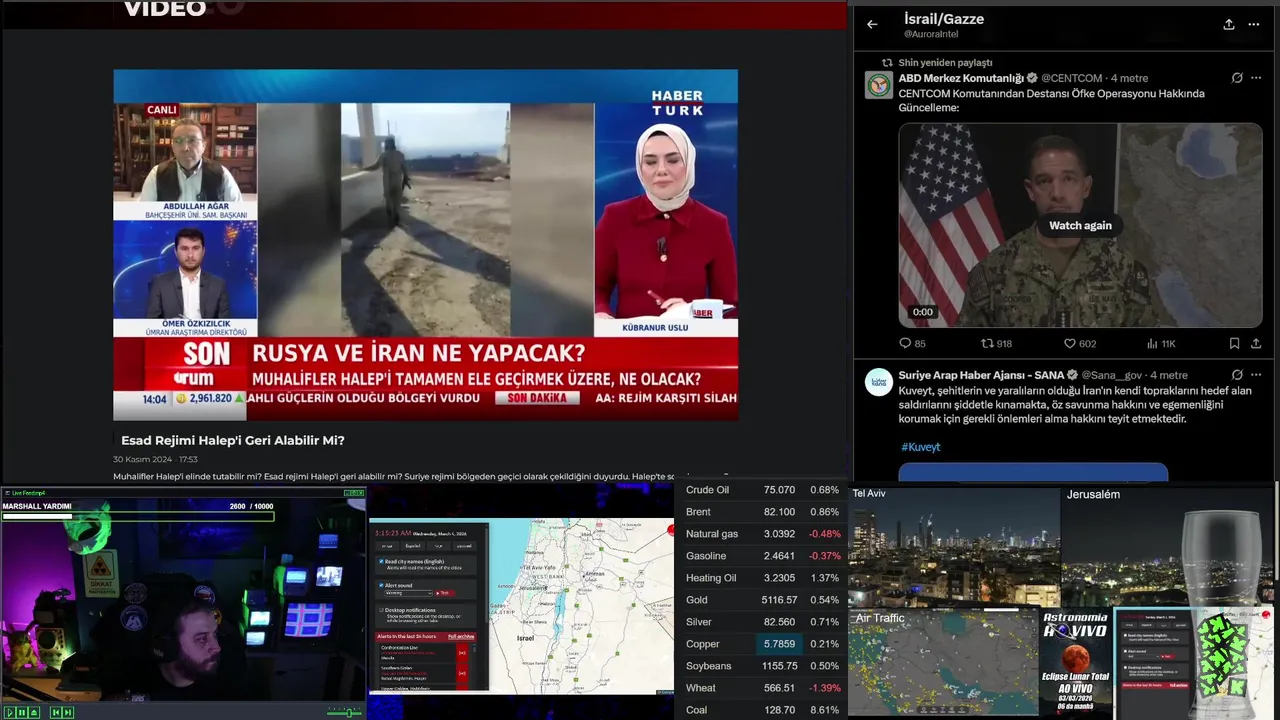Click Shin yeniden paylaştı repost label

tap(945, 62)
